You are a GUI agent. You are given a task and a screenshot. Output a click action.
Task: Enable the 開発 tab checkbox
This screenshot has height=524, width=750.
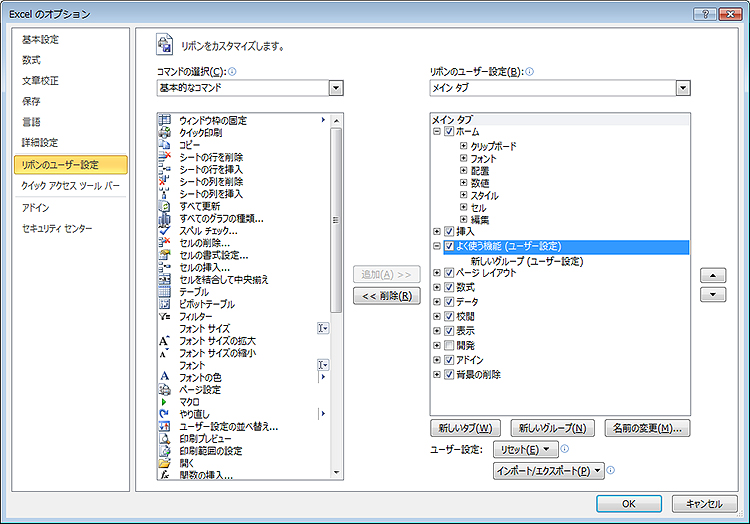[449, 345]
